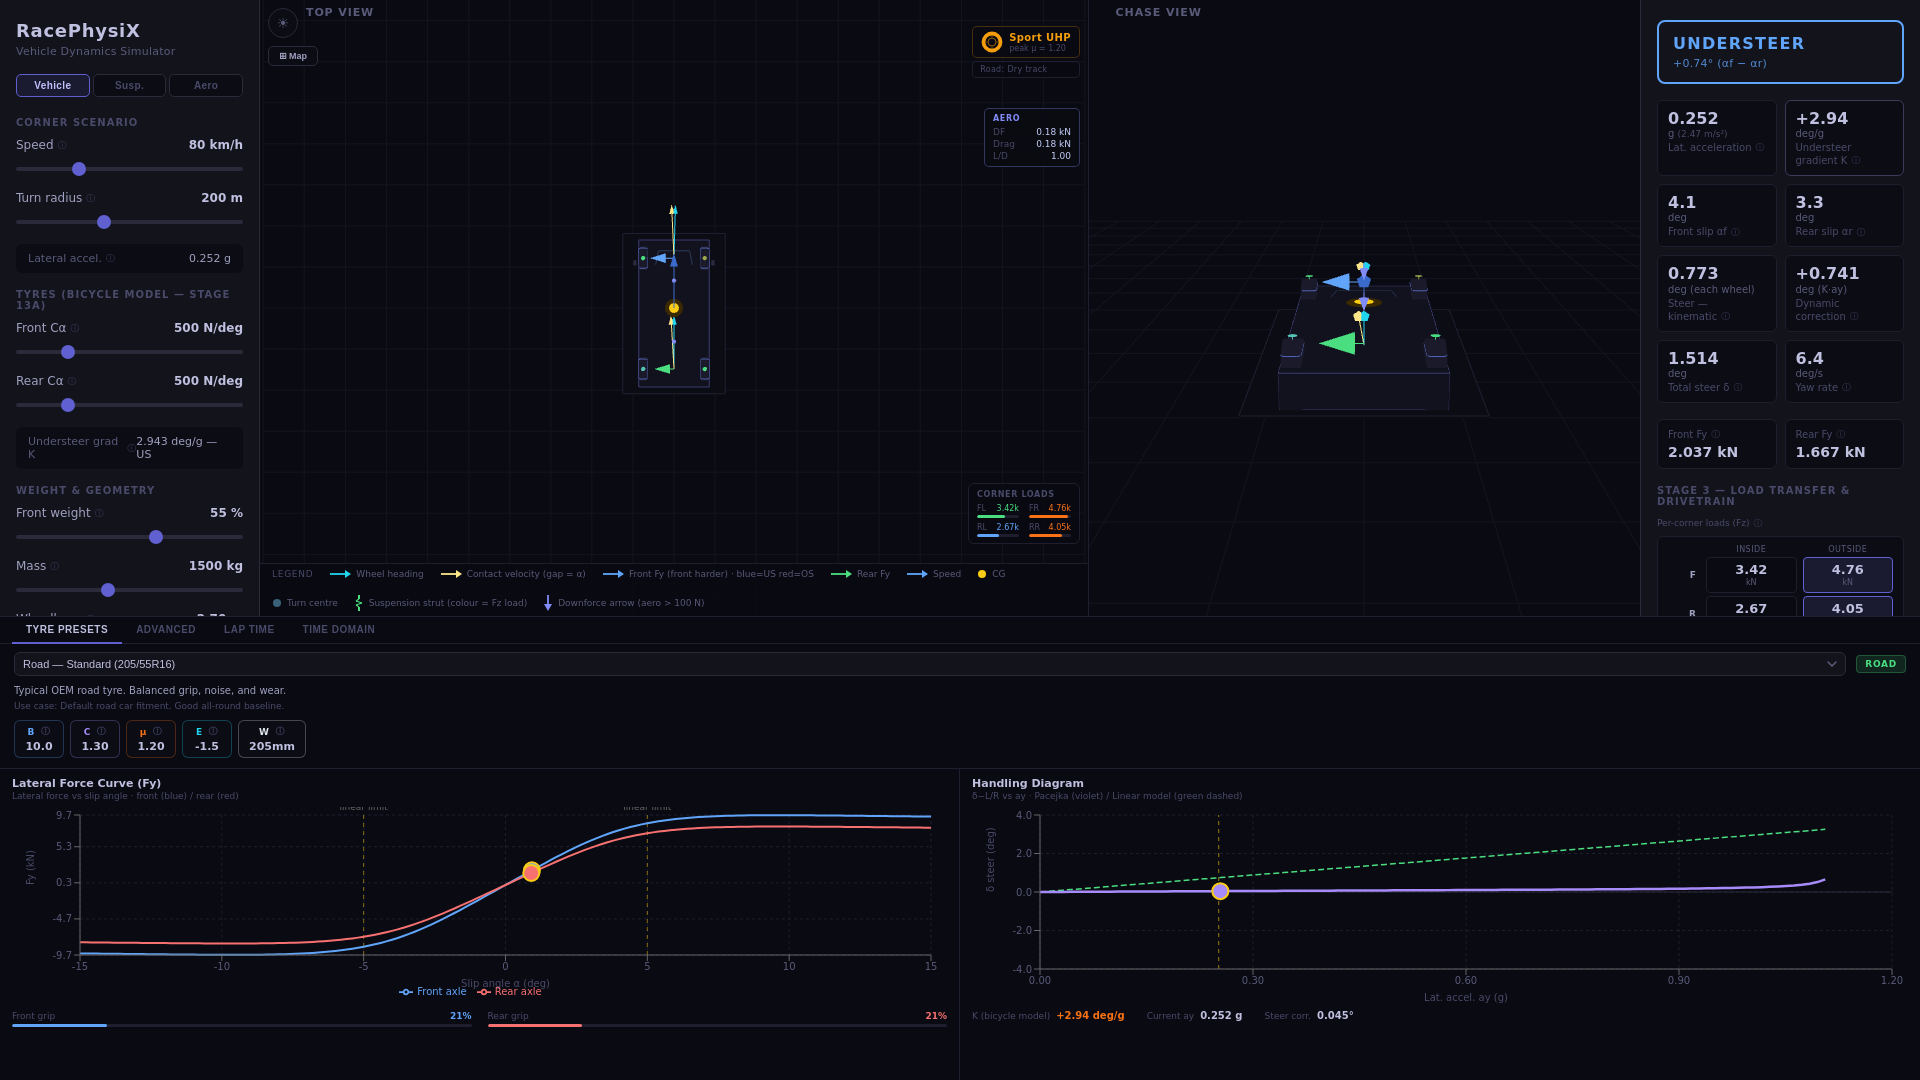1920x1080 pixels.
Task: Open the Advanced tab
Action: [x=166, y=630]
